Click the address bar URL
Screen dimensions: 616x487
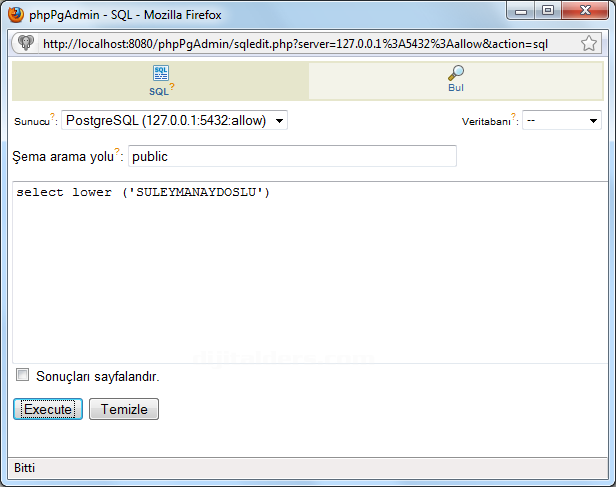point(295,44)
